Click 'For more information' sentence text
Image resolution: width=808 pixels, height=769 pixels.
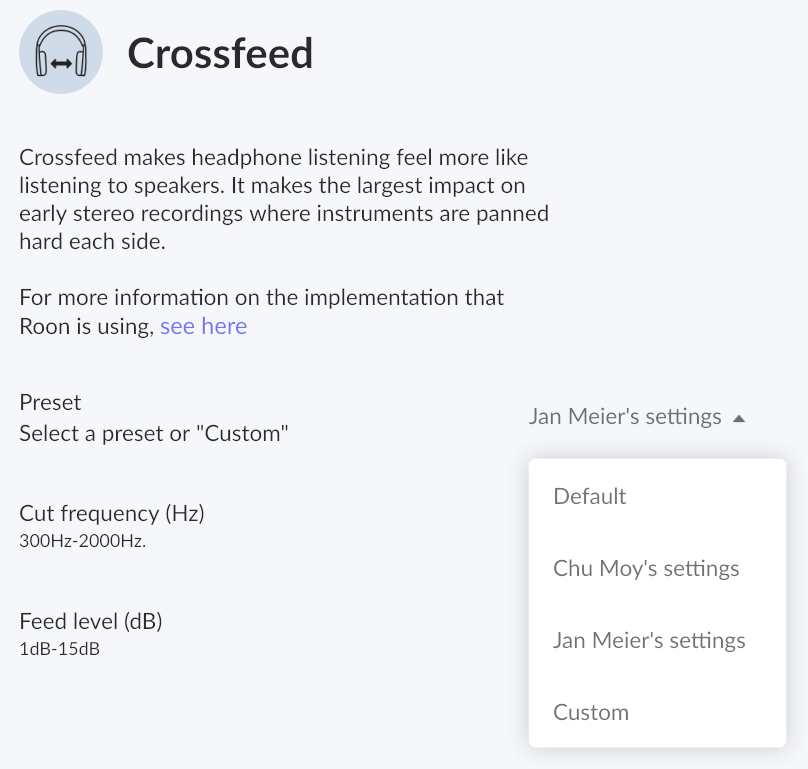tap(262, 298)
